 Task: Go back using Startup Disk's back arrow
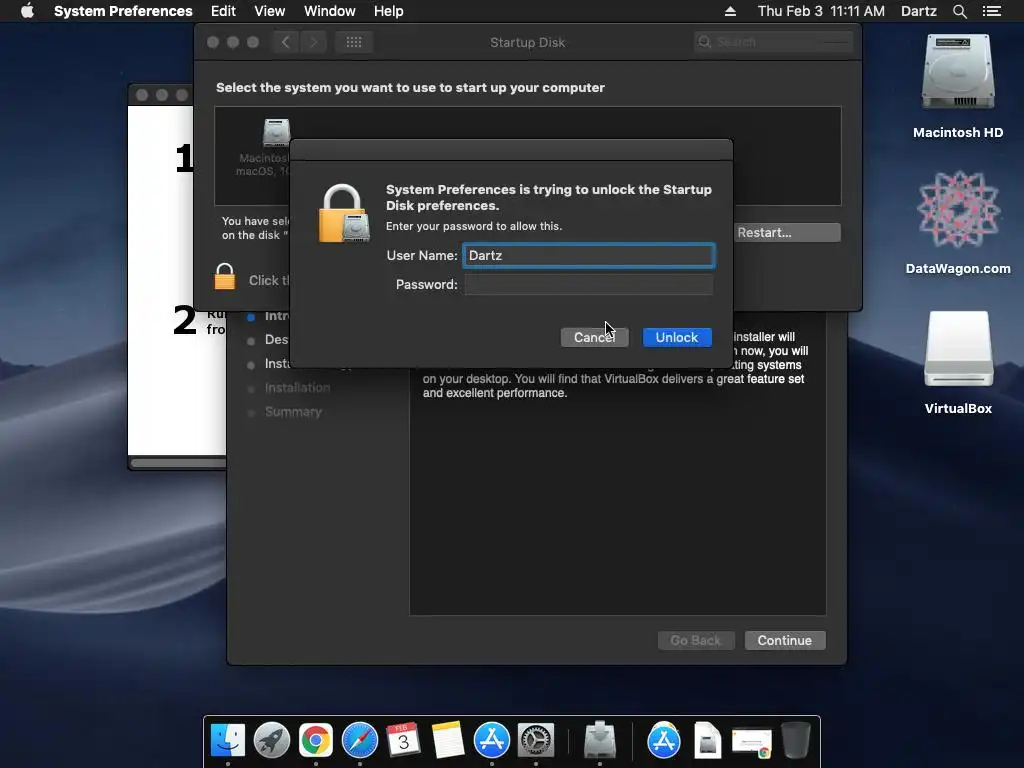[x=285, y=42]
